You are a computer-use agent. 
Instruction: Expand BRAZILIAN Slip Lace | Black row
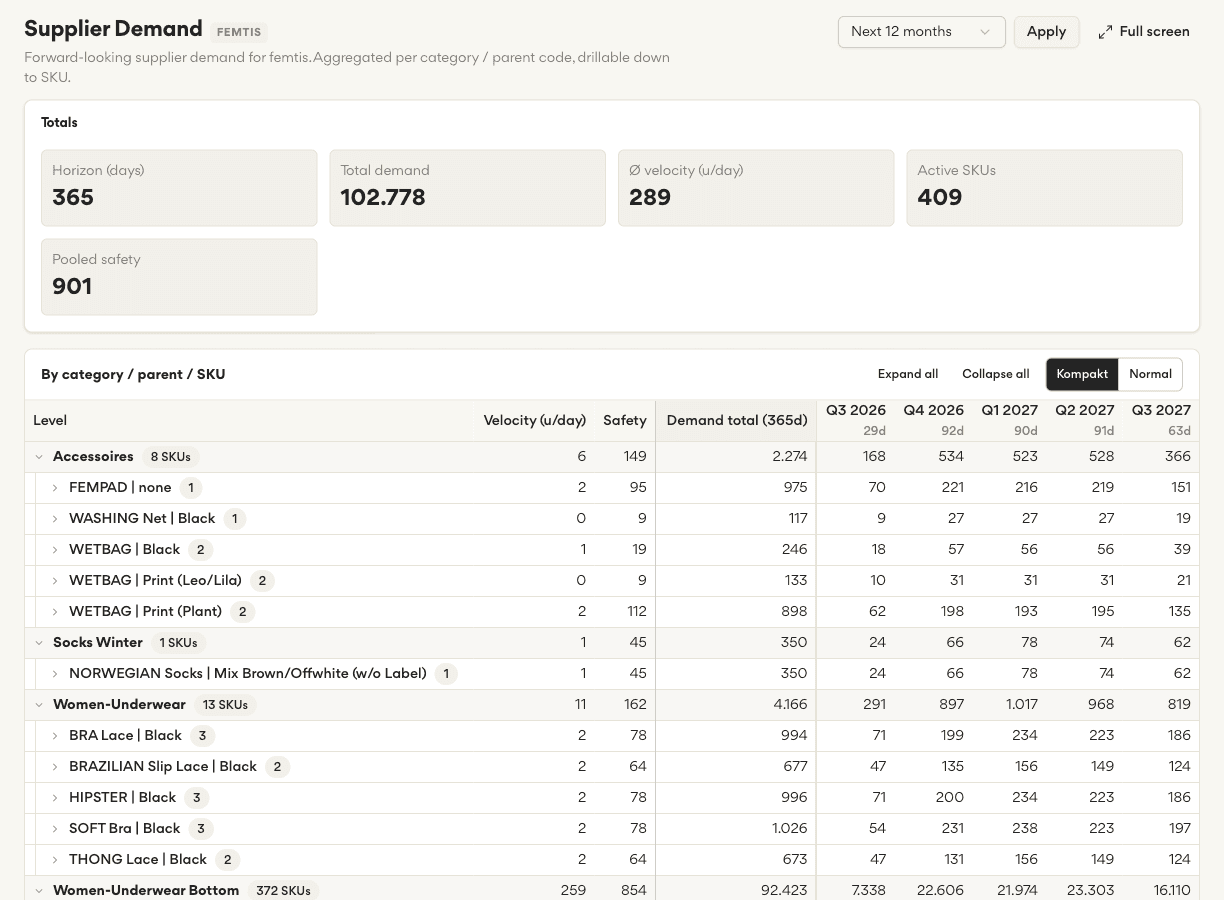click(55, 767)
